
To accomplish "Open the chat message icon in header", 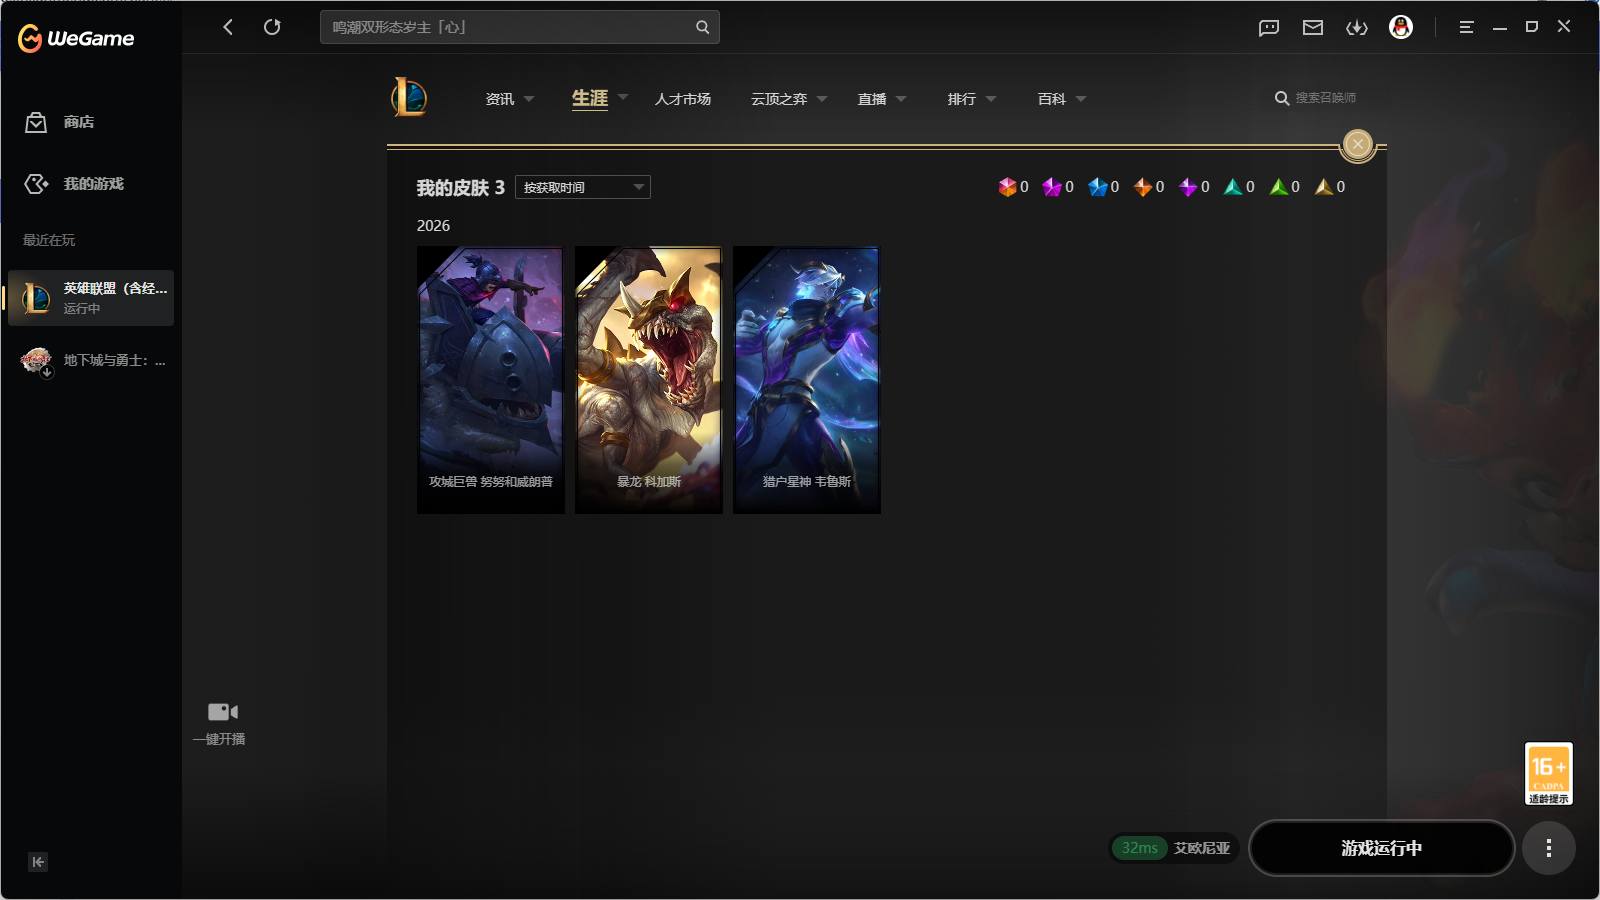I will pos(1269,28).
